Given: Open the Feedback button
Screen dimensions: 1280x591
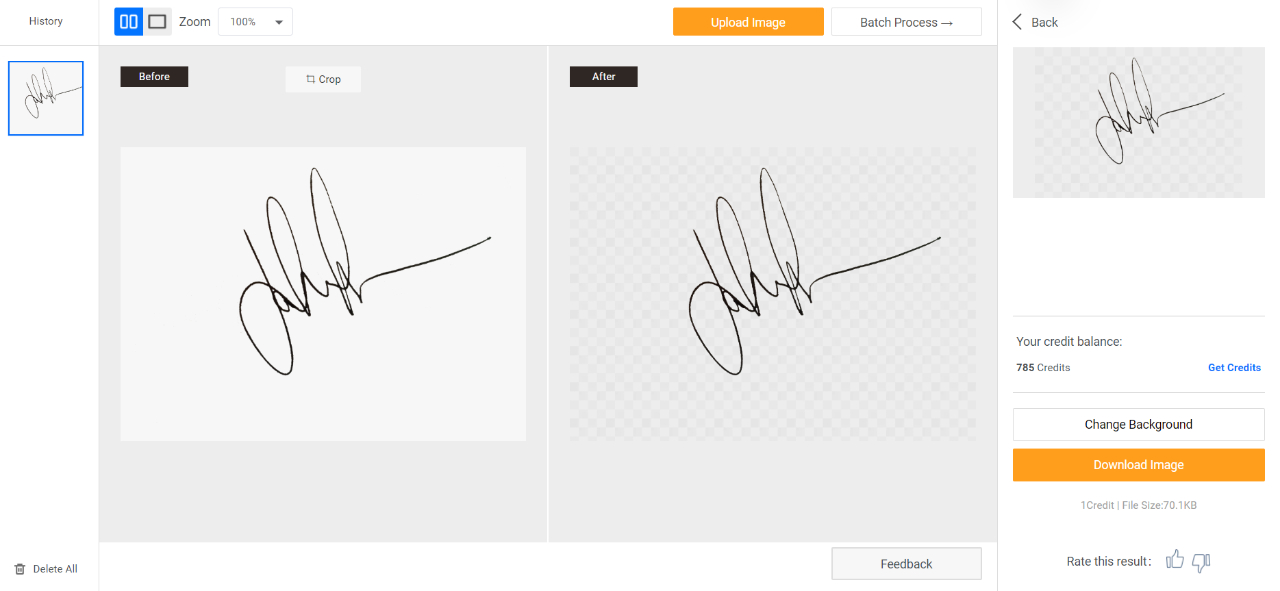Looking at the screenshot, I should click(906, 564).
